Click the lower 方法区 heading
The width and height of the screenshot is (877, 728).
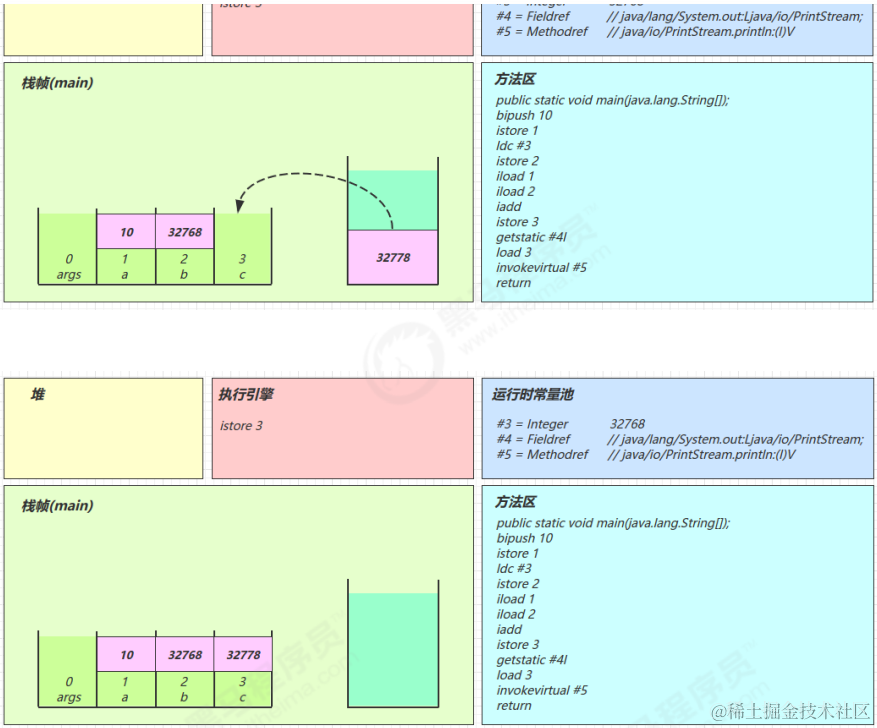point(515,502)
